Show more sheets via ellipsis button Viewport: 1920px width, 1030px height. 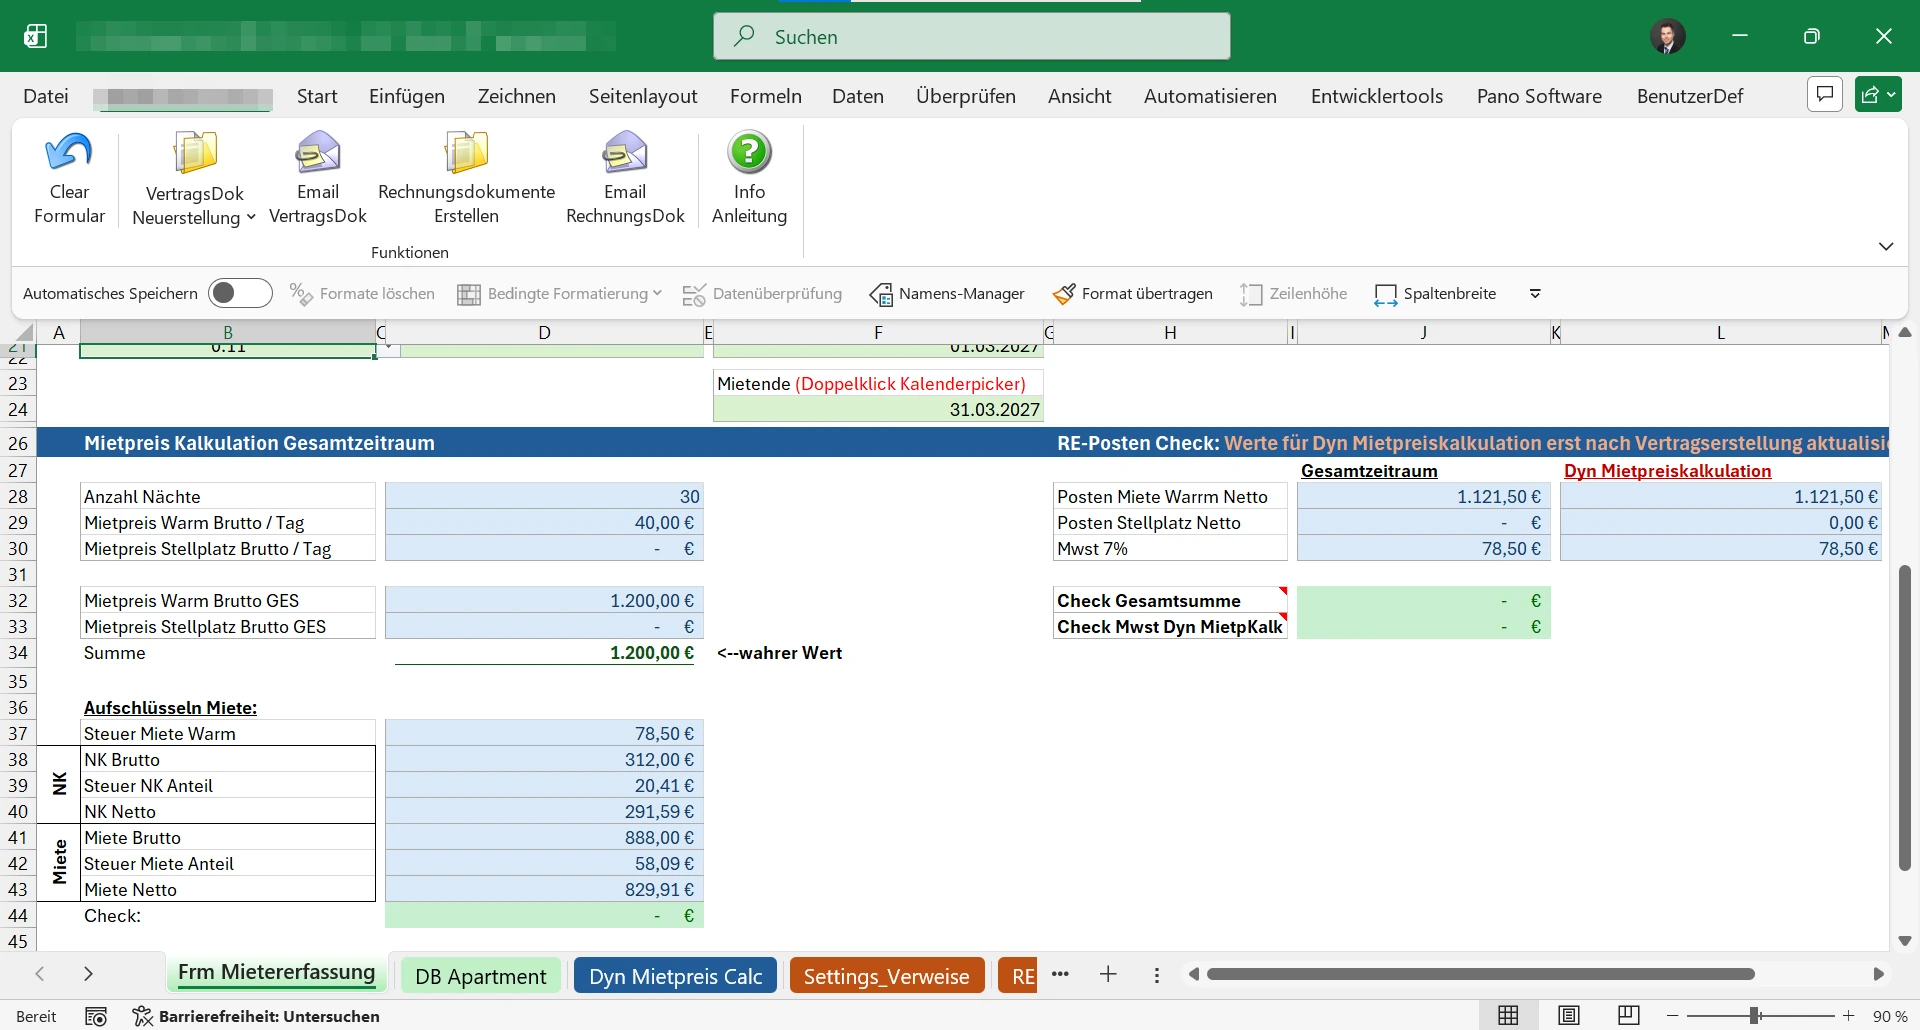pos(1061,974)
